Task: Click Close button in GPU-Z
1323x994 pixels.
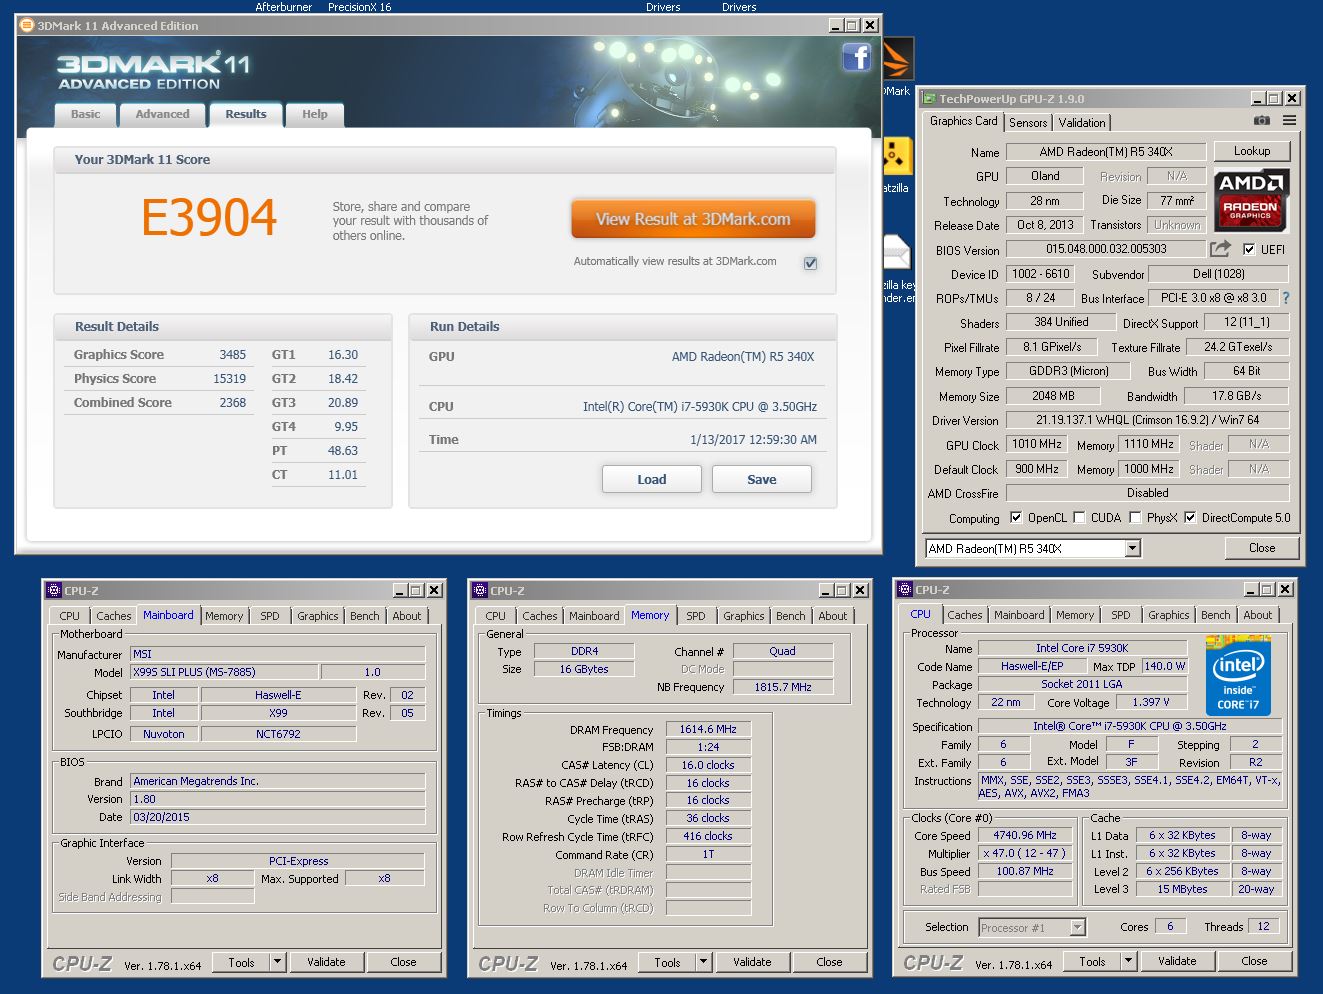Action: tap(1262, 548)
